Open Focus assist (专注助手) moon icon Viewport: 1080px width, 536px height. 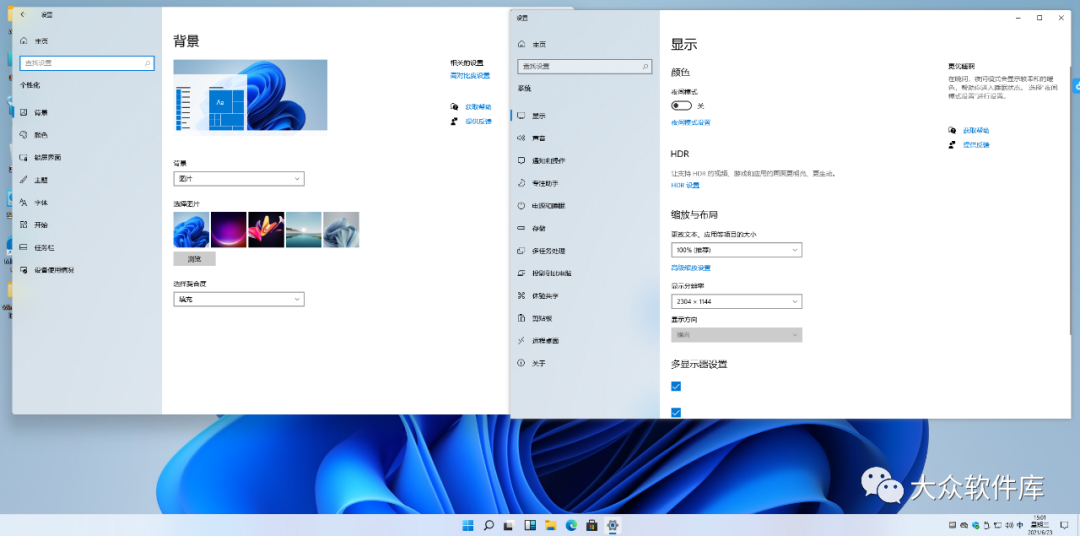(521, 183)
